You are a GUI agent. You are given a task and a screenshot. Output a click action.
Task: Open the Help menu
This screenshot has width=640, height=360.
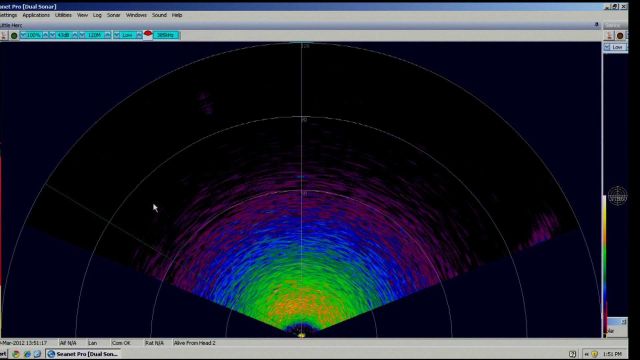pyautogui.click(x=177, y=15)
